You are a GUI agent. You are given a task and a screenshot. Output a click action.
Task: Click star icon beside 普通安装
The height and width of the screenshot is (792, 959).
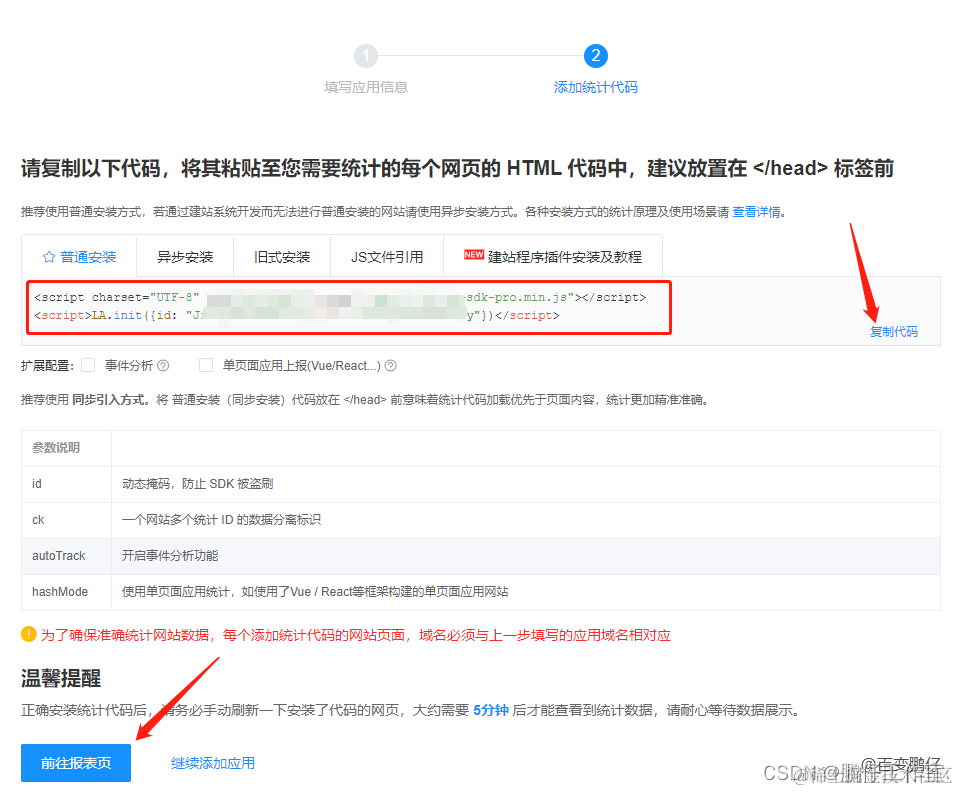tap(49, 257)
